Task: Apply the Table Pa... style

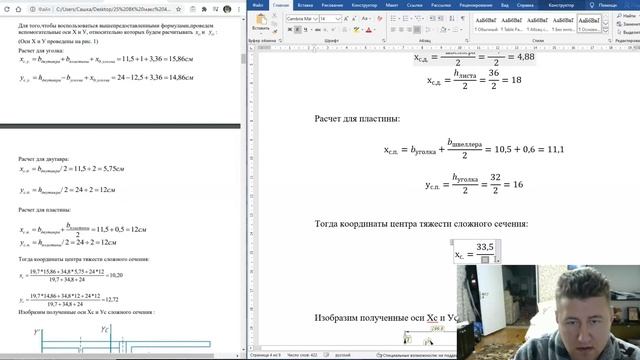Action: [512, 24]
